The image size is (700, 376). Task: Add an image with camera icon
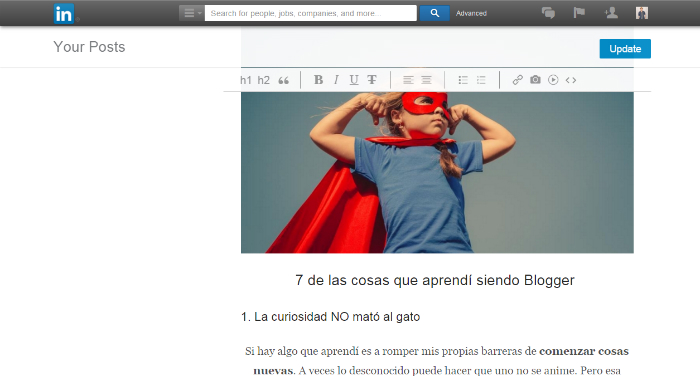pos(535,79)
